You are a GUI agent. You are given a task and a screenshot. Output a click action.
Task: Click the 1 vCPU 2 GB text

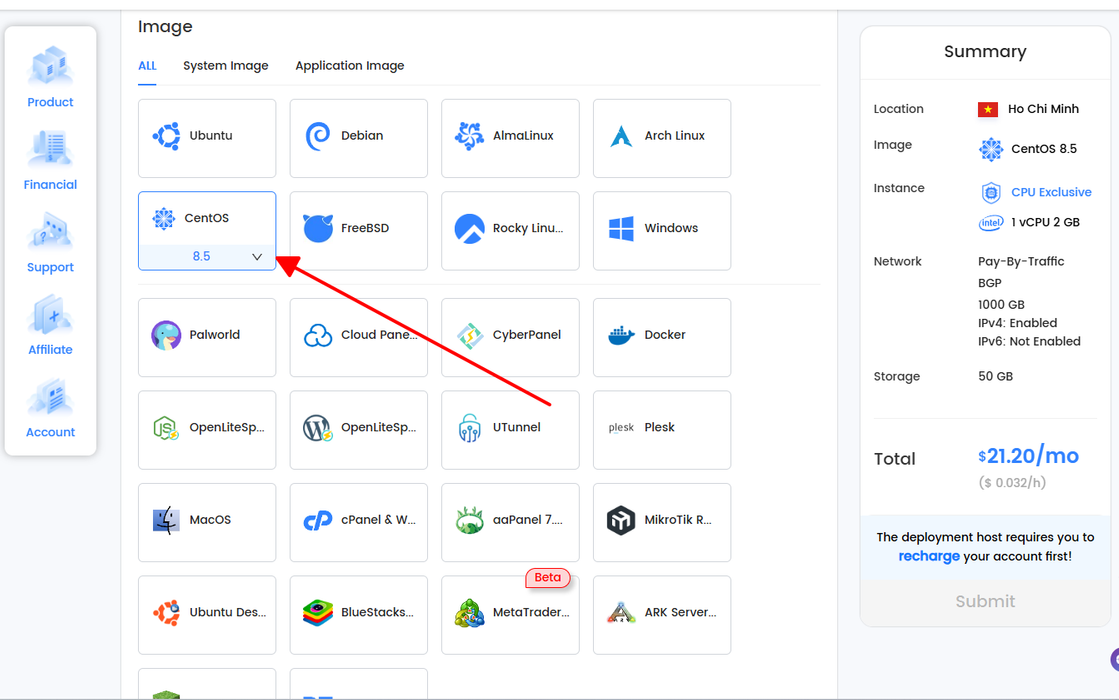1045,222
